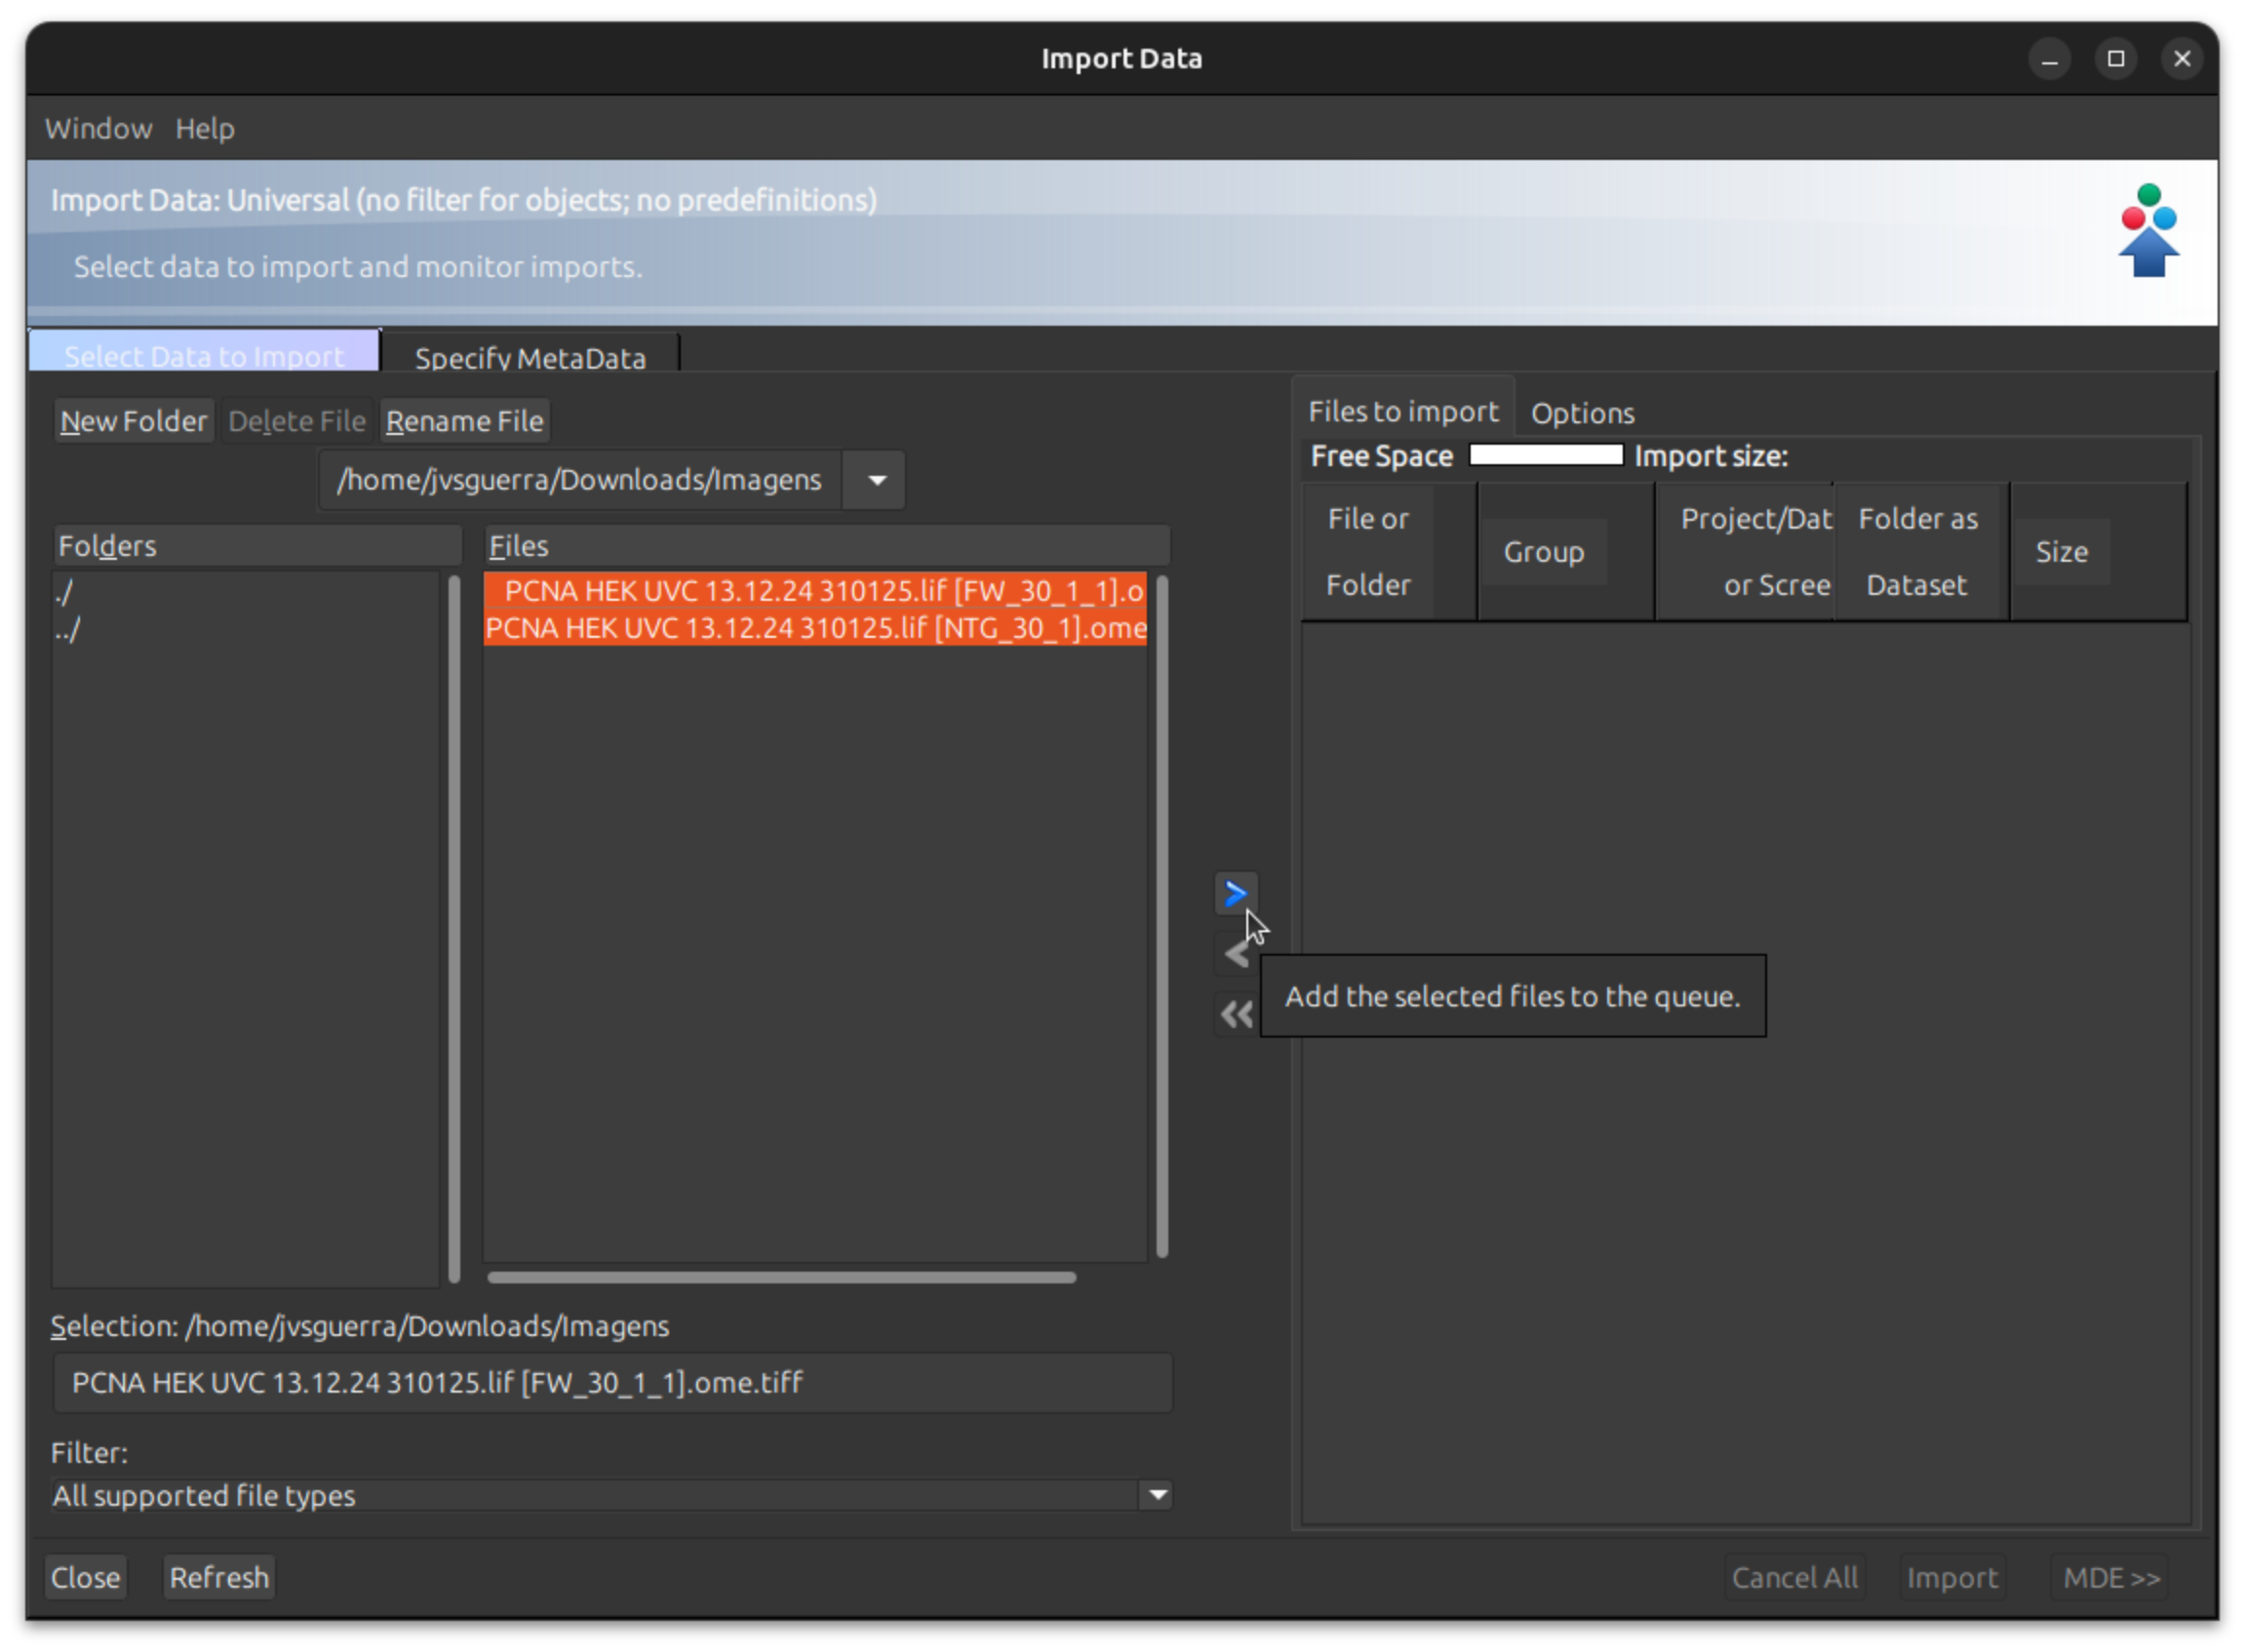Switch to the Specify MetaData tab

530,357
